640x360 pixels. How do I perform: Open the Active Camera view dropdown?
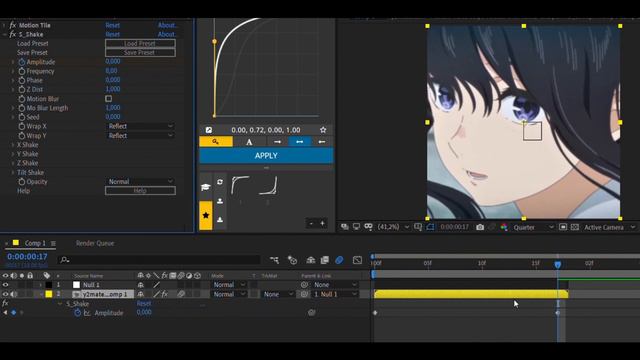click(609, 227)
